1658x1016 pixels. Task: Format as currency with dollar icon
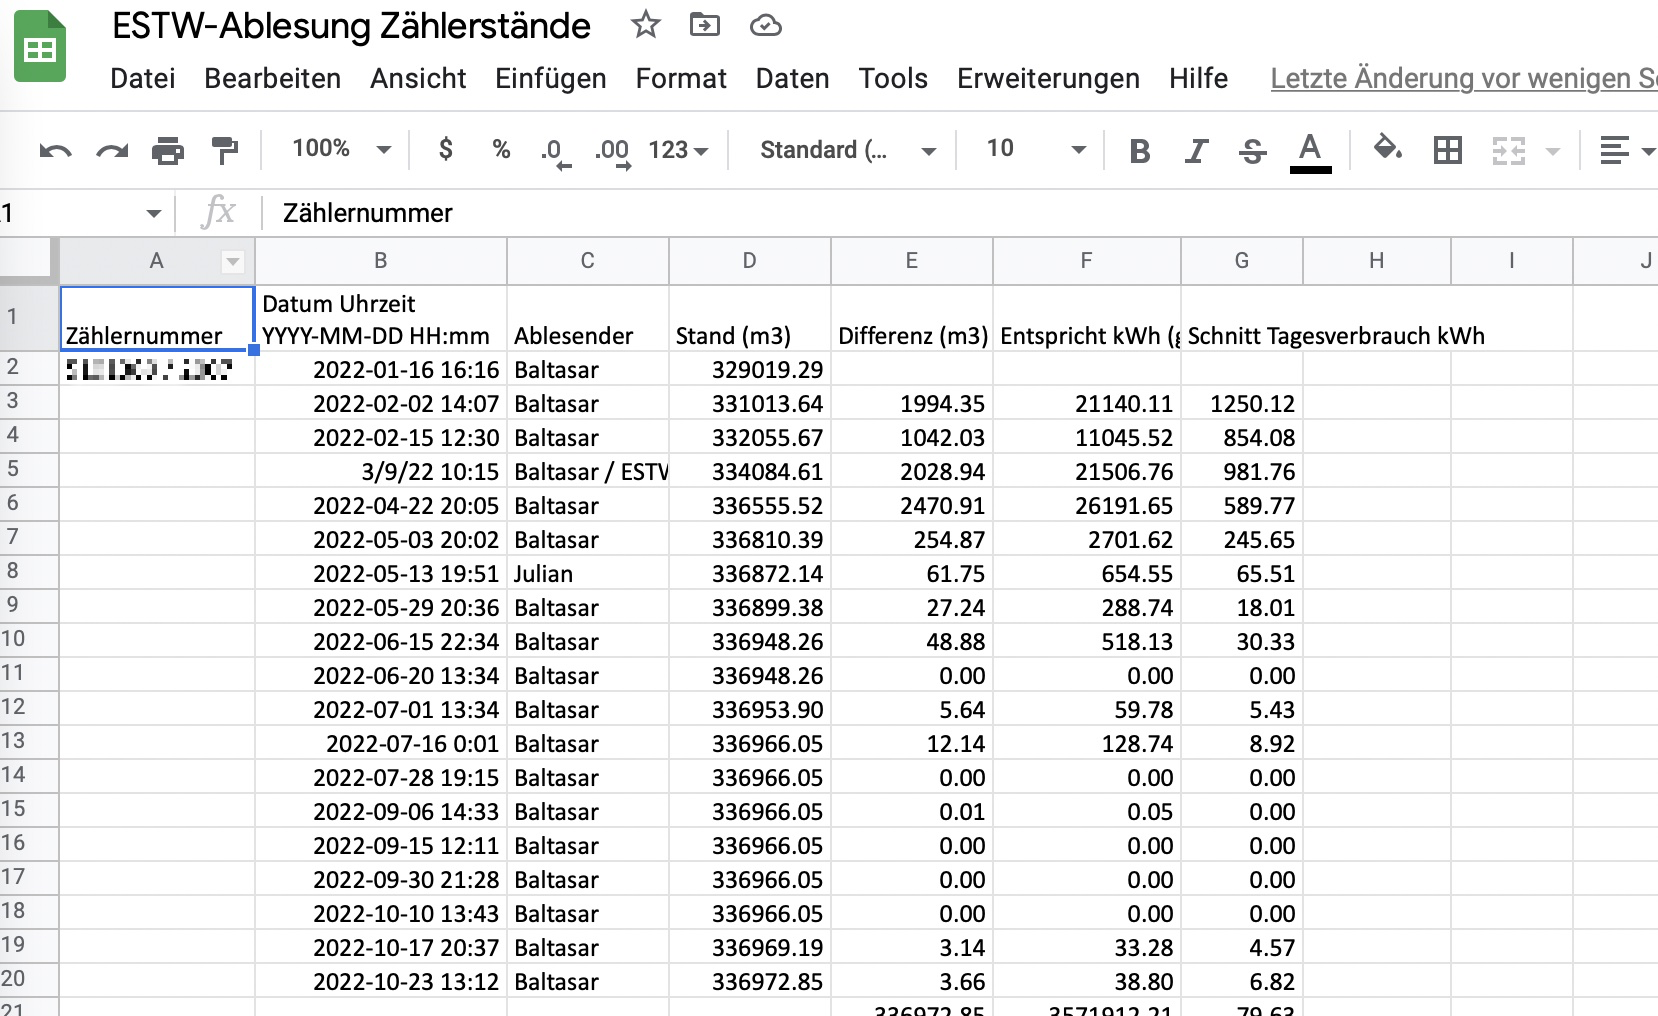pos(446,150)
